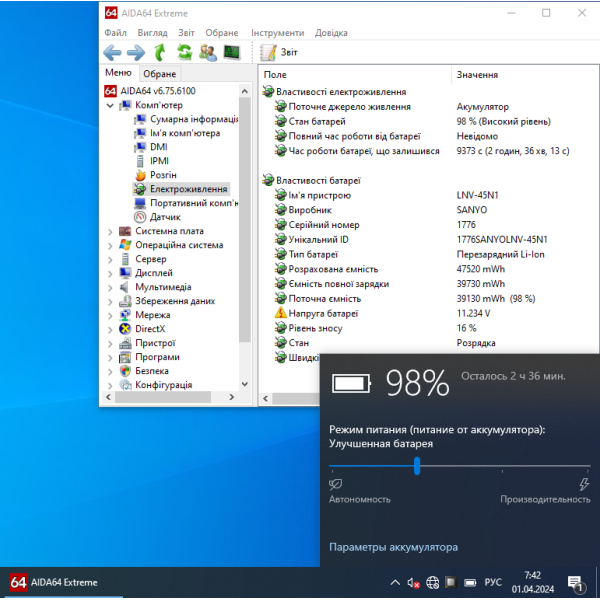
Task: Open the Інструменти menu
Action: [x=277, y=33]
